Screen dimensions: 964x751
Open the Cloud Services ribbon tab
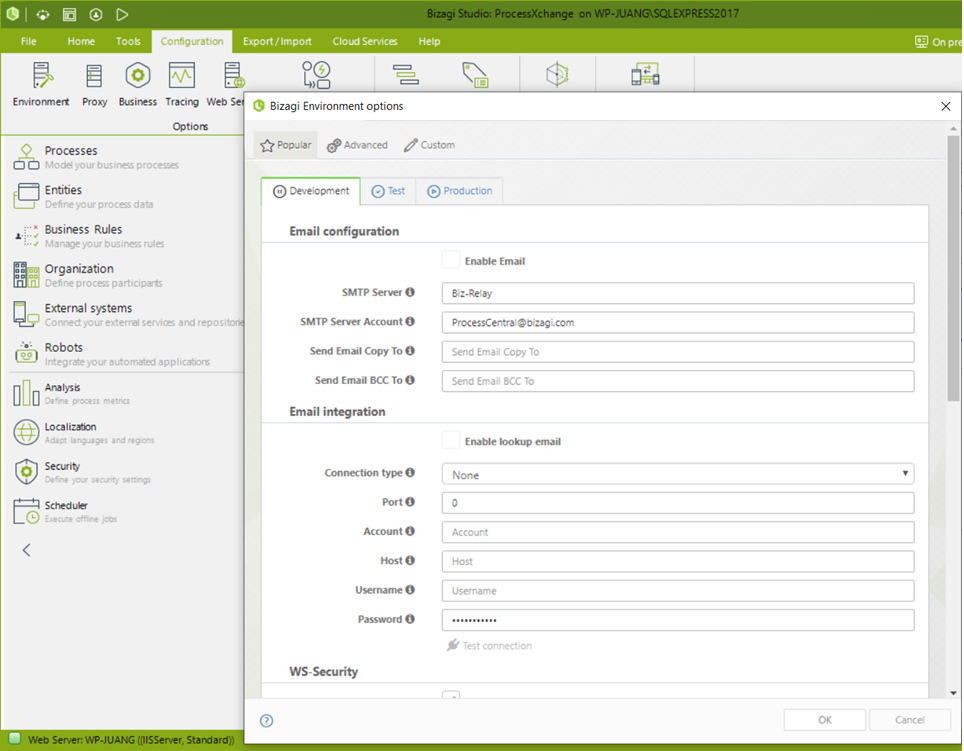(x=365, y=41)
